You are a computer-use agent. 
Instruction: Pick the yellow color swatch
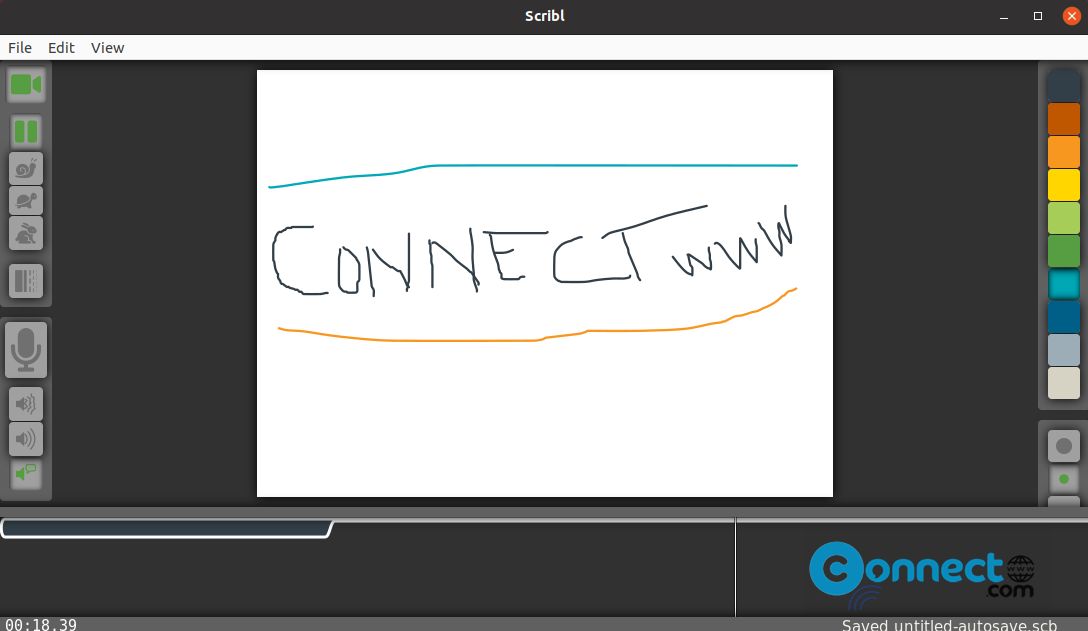[x=1064, y=185]
